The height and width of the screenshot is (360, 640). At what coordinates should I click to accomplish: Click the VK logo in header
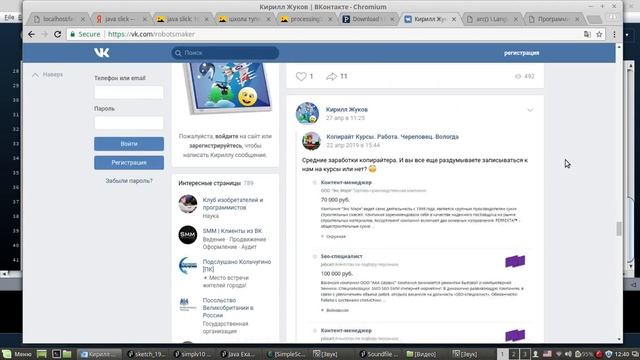point(102,53)
